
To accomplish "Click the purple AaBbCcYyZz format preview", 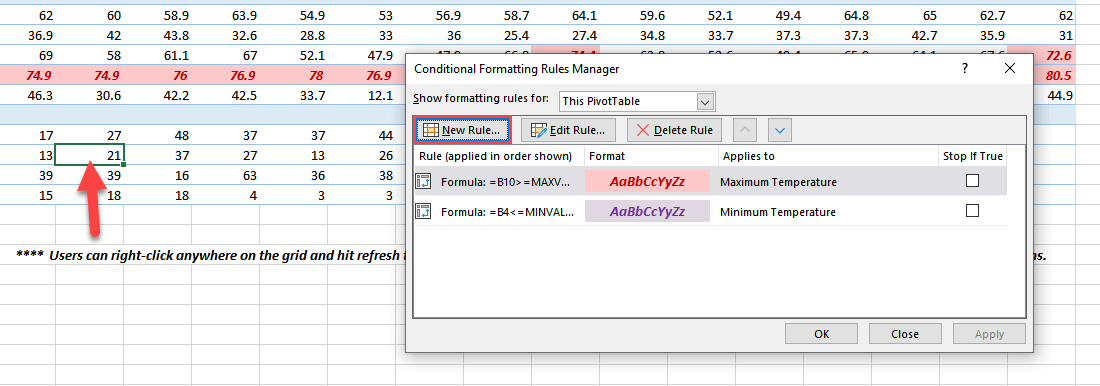I will 647,211.
